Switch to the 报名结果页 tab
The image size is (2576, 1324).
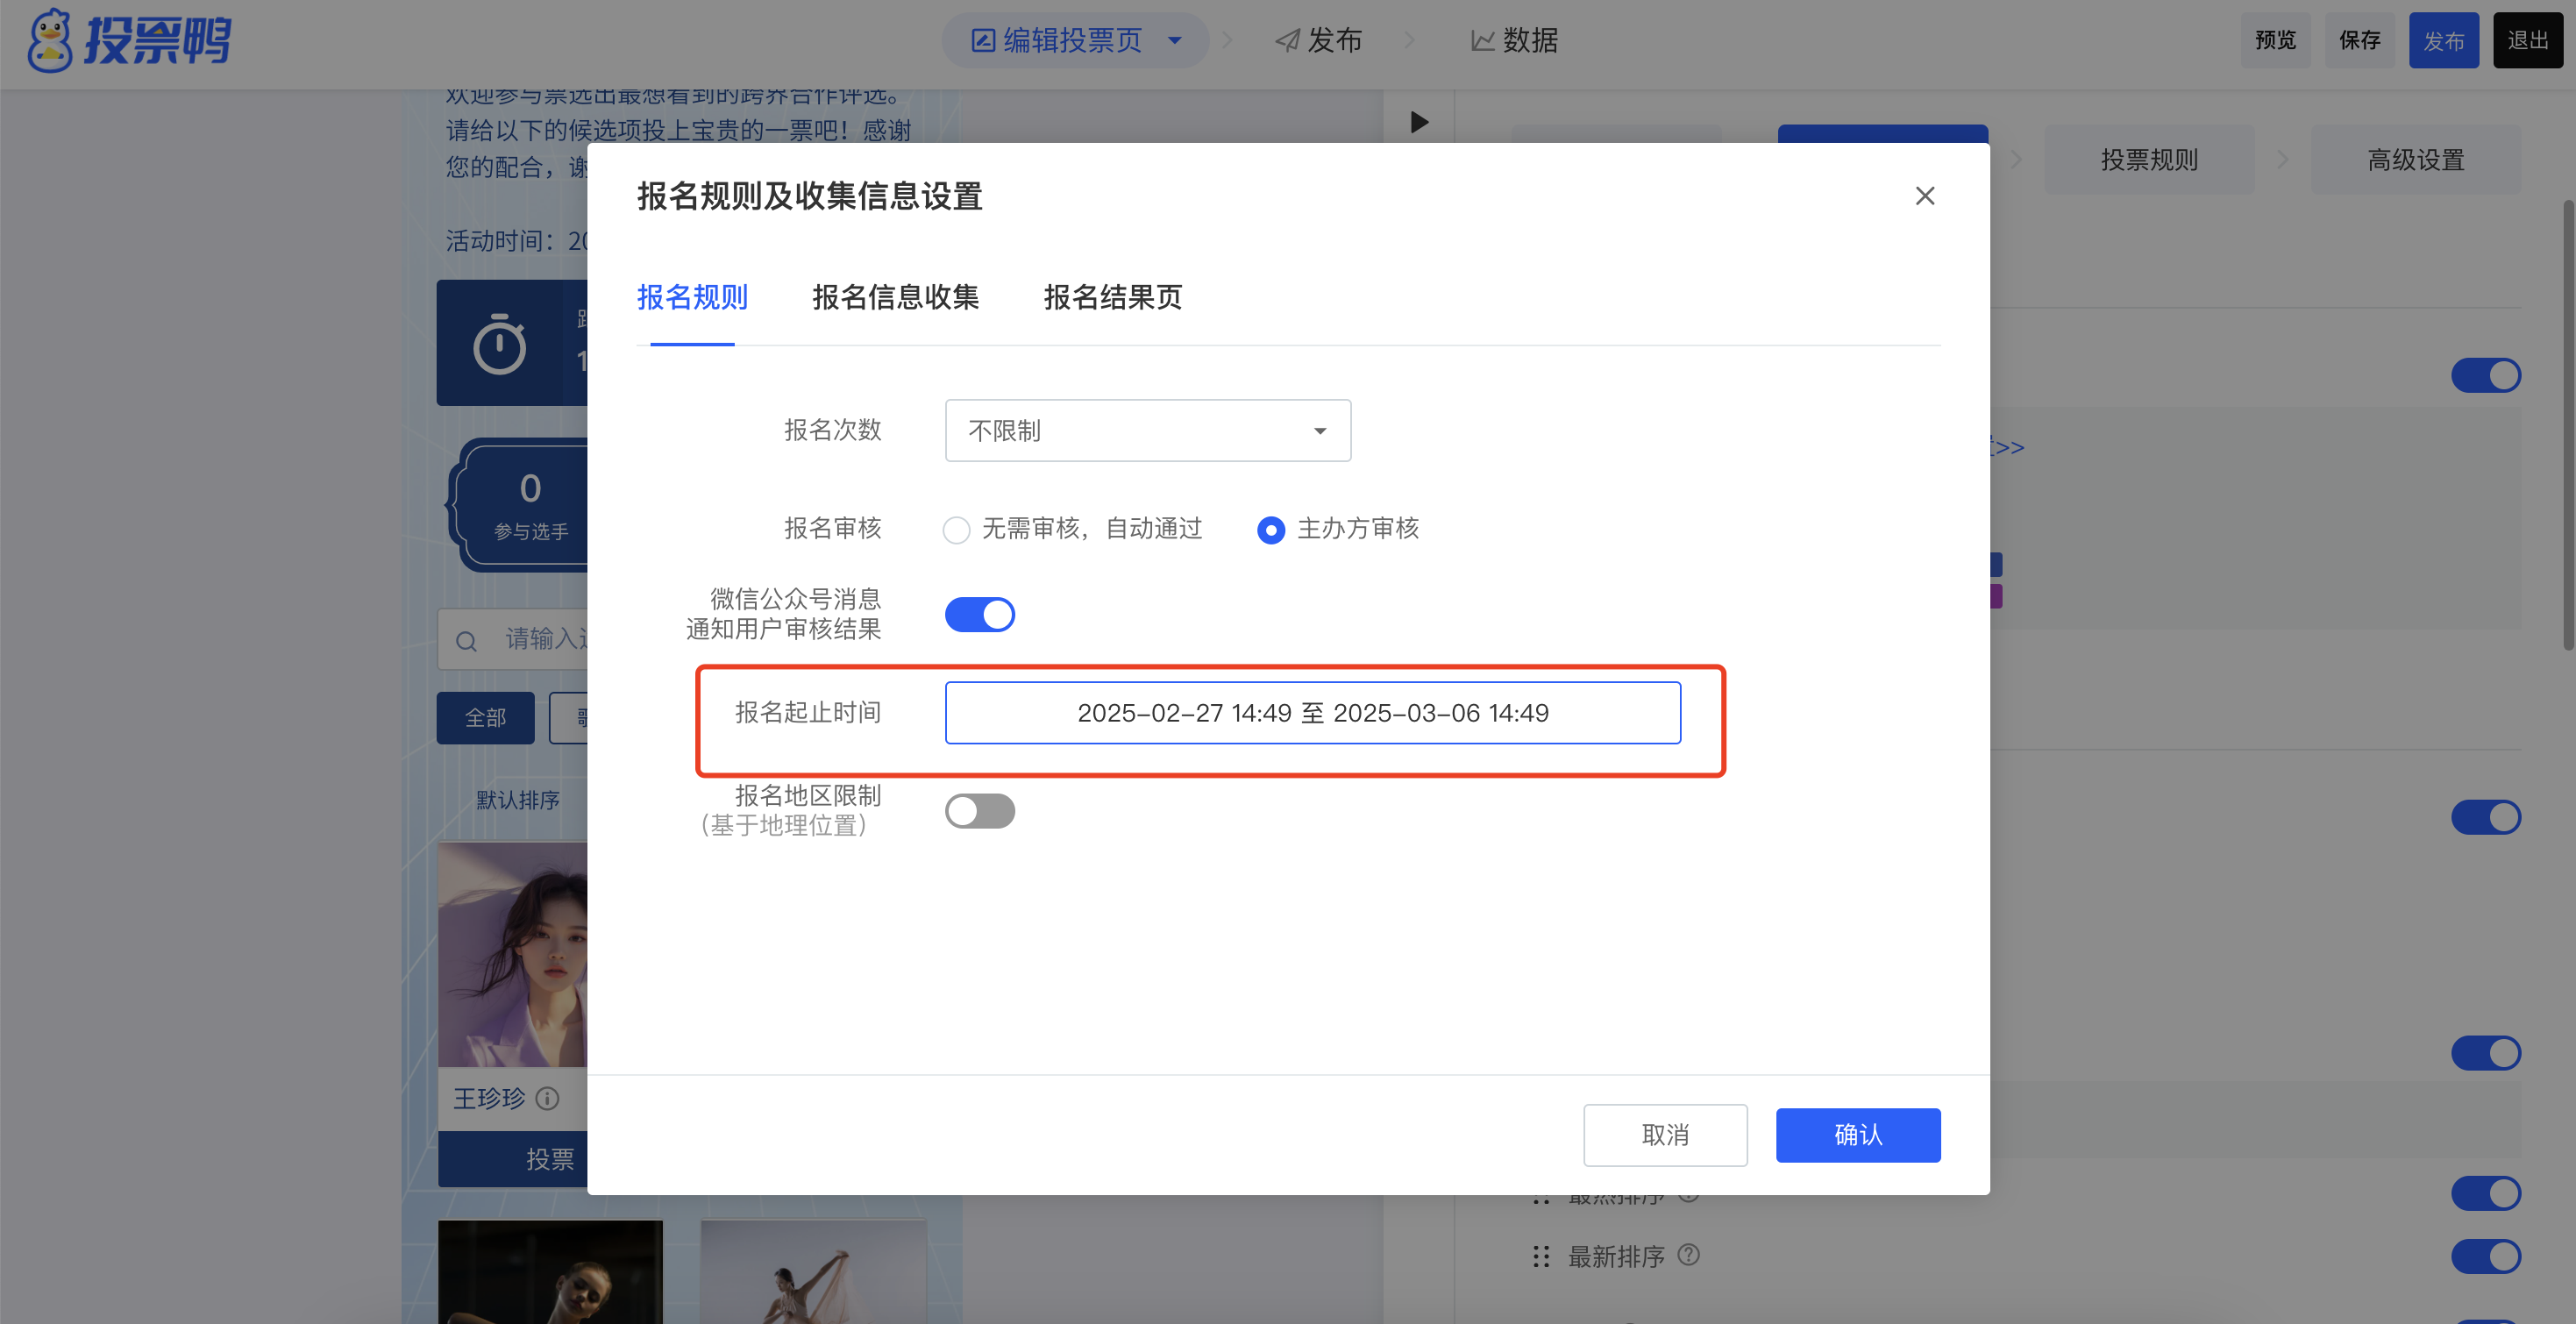(x=1112, y=297)
